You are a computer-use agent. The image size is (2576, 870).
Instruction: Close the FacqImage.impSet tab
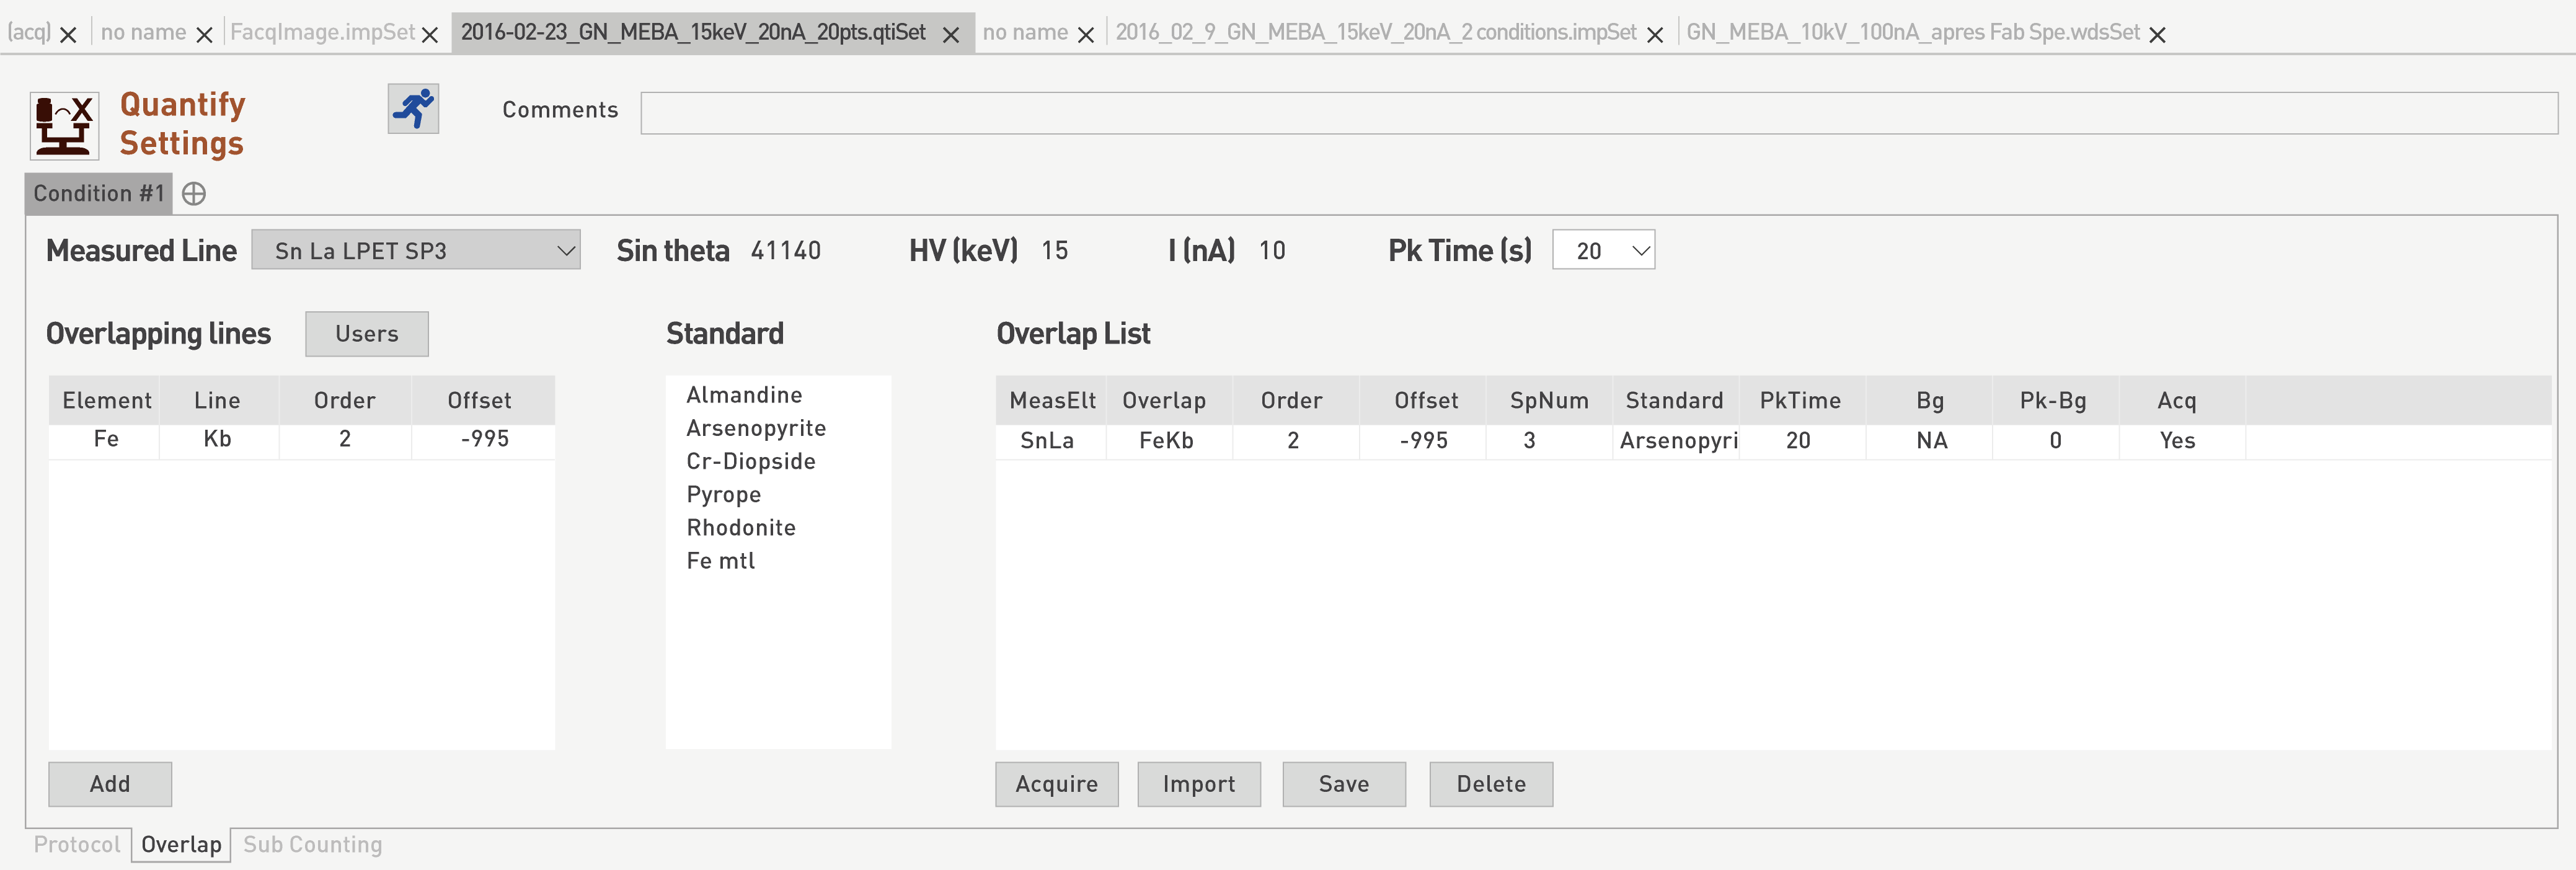[430, 35]
